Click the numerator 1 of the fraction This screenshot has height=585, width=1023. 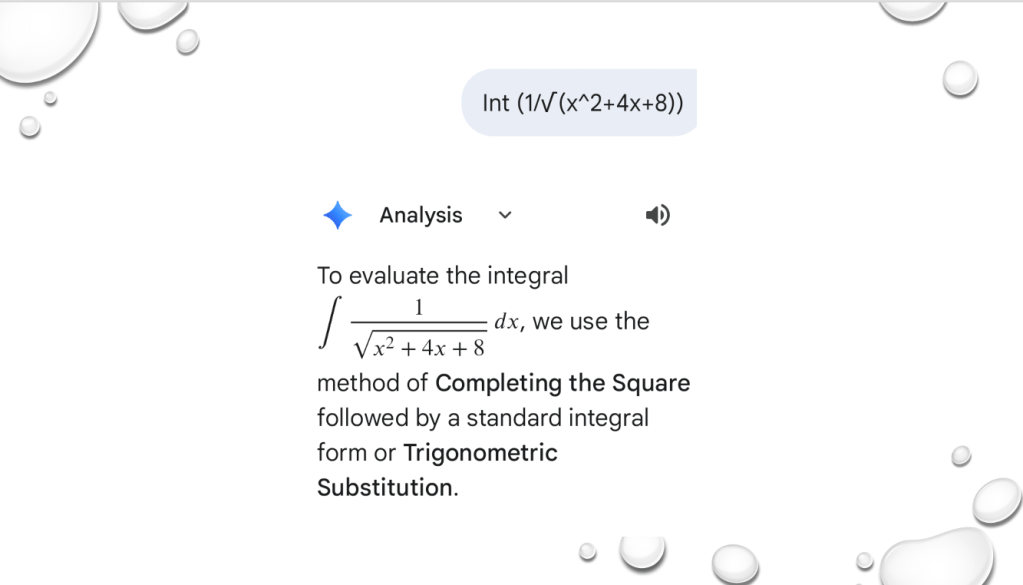tap(419, 308)
